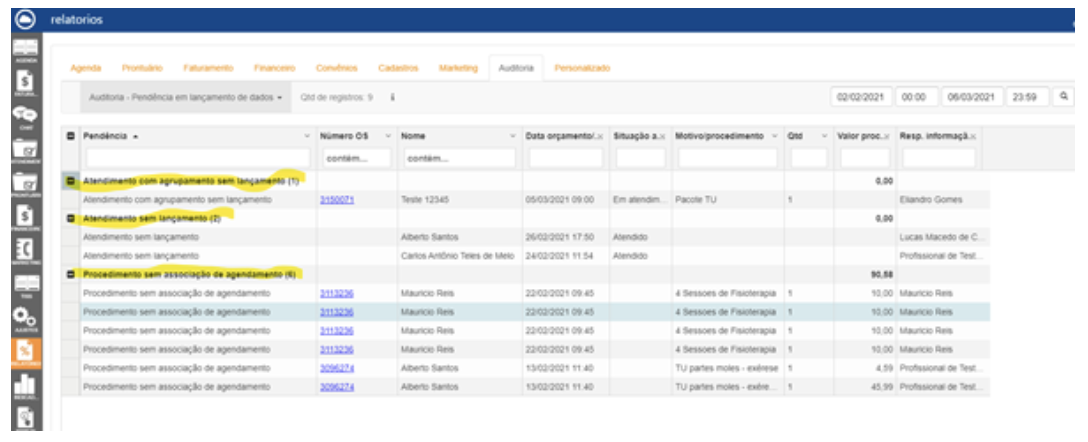Open Resp. informação column menu arrow
This screenshot has width=1088, height=442.
[x=973, y=136]
